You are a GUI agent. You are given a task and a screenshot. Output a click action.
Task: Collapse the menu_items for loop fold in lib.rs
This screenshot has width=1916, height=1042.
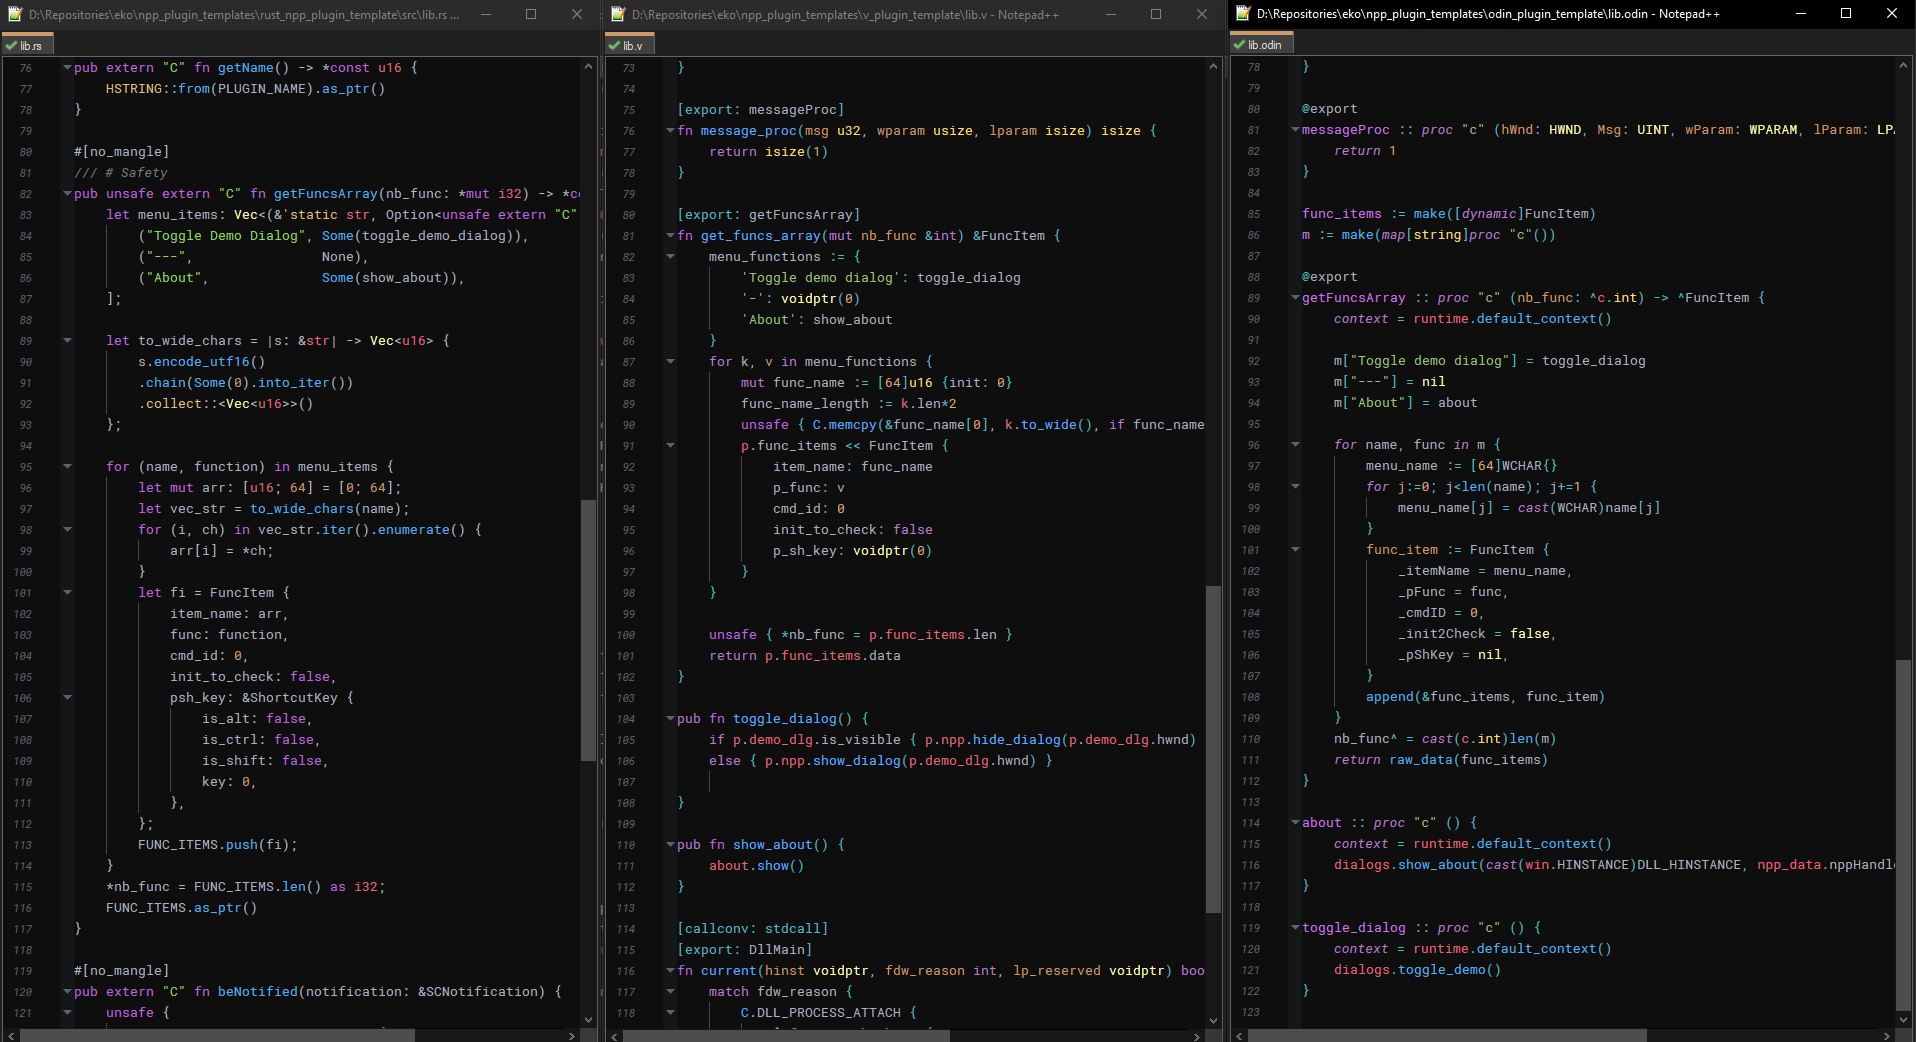coord(67,467)
